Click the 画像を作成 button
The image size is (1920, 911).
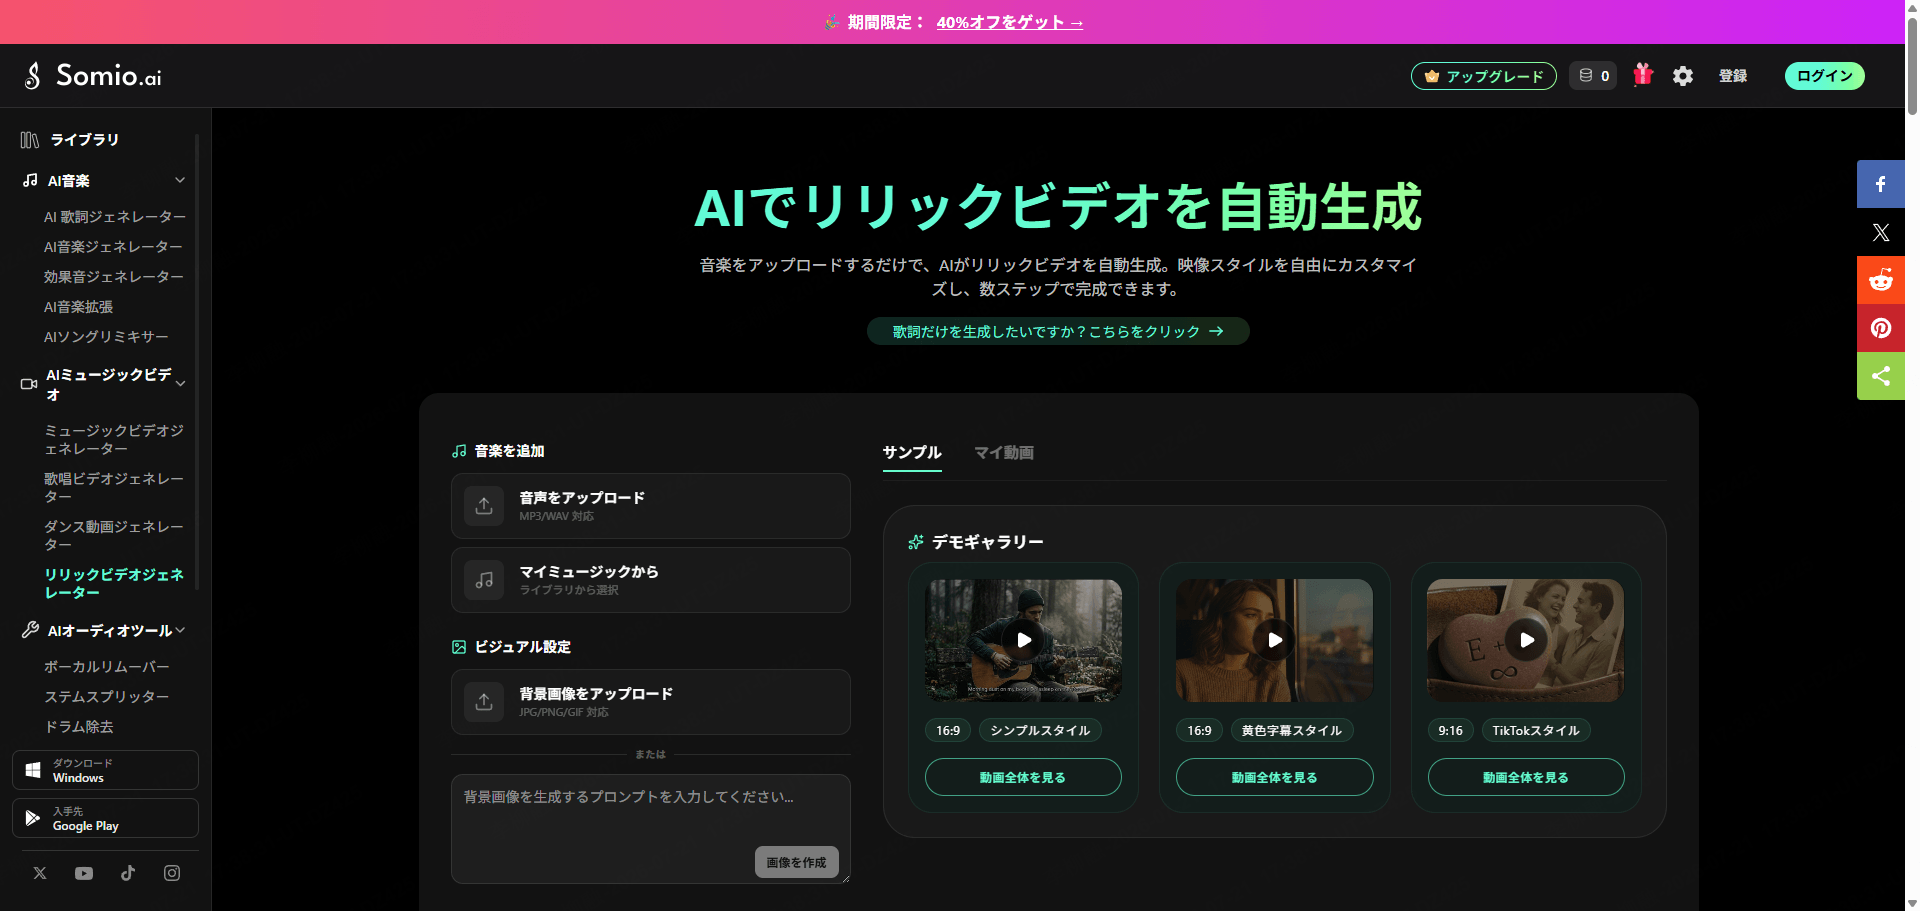coord(797,862)
